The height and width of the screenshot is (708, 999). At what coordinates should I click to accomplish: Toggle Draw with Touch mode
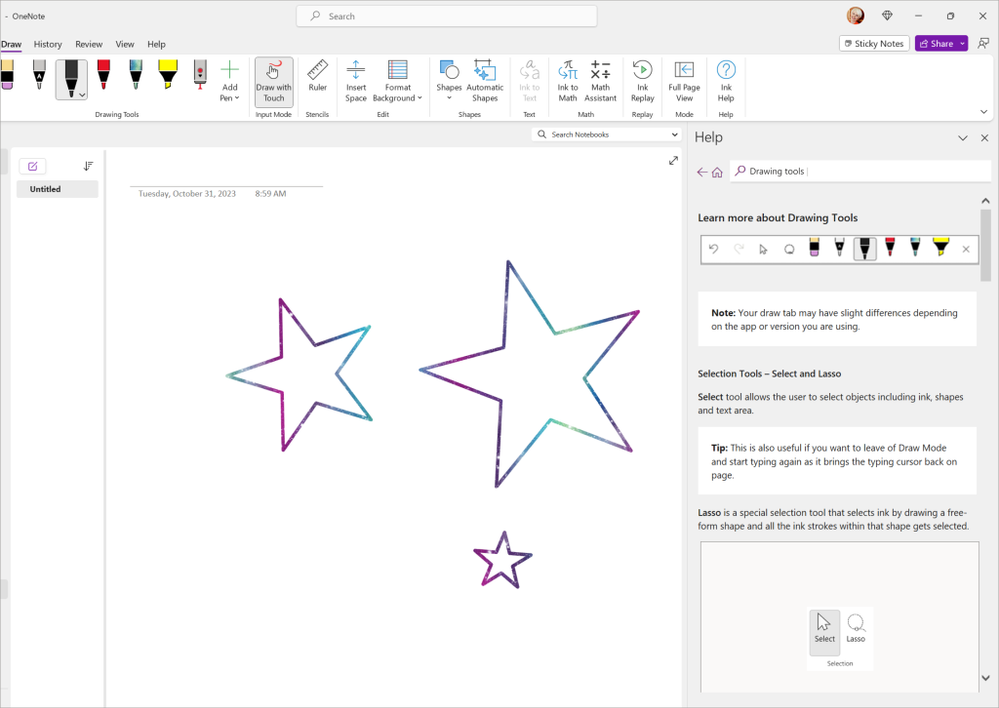pos(274,82)
